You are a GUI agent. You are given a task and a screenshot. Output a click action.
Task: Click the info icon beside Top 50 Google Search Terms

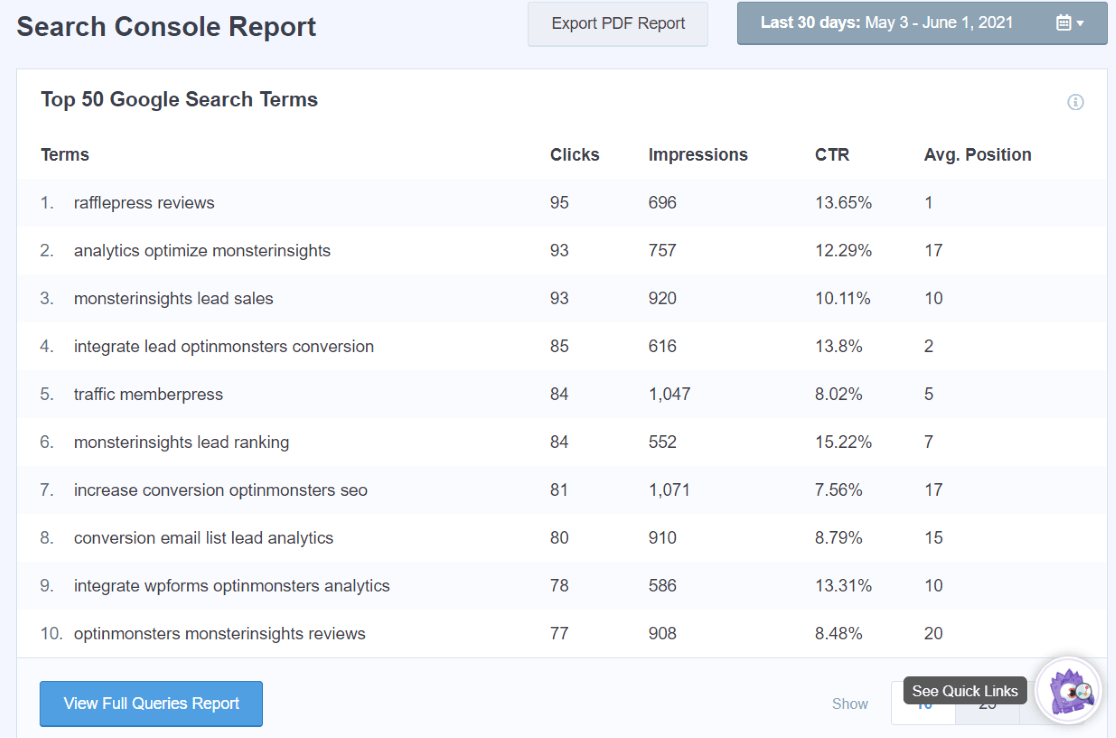pos(1075,102)
